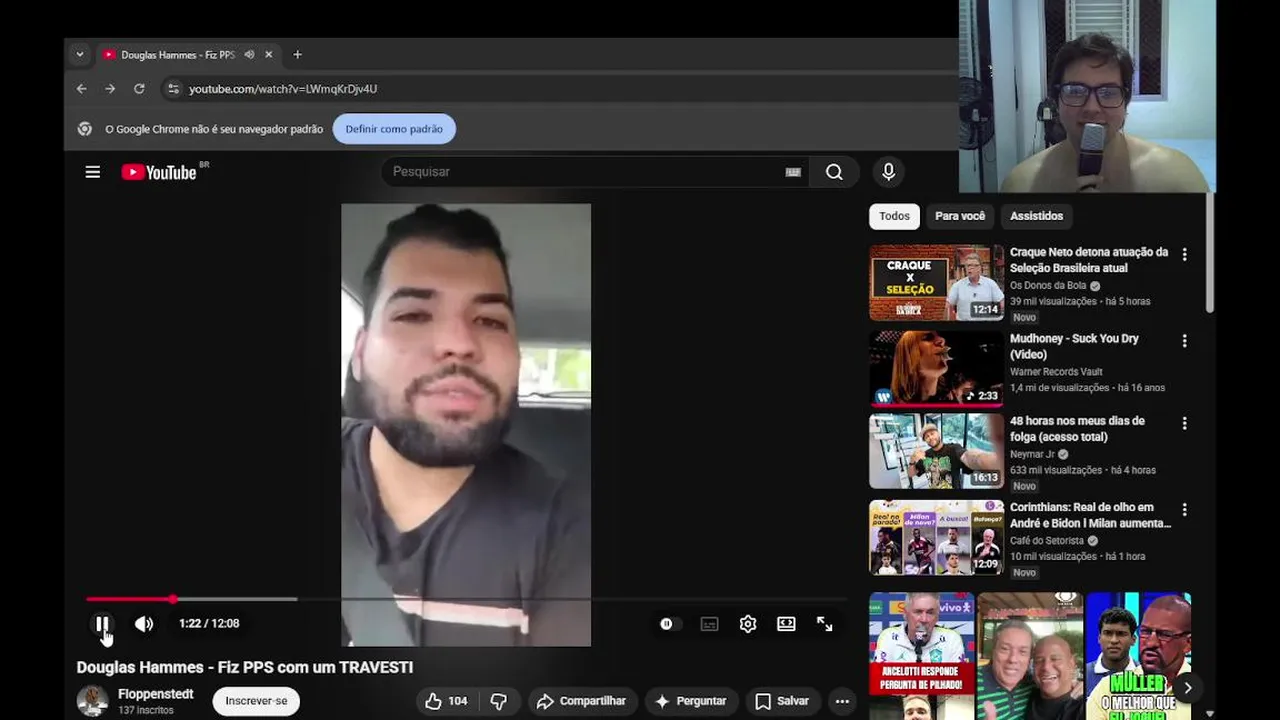The width and height of the screenshot is (1280, 720).
Task: Close the Douglas Hammes tab
Action: point(268,55)
